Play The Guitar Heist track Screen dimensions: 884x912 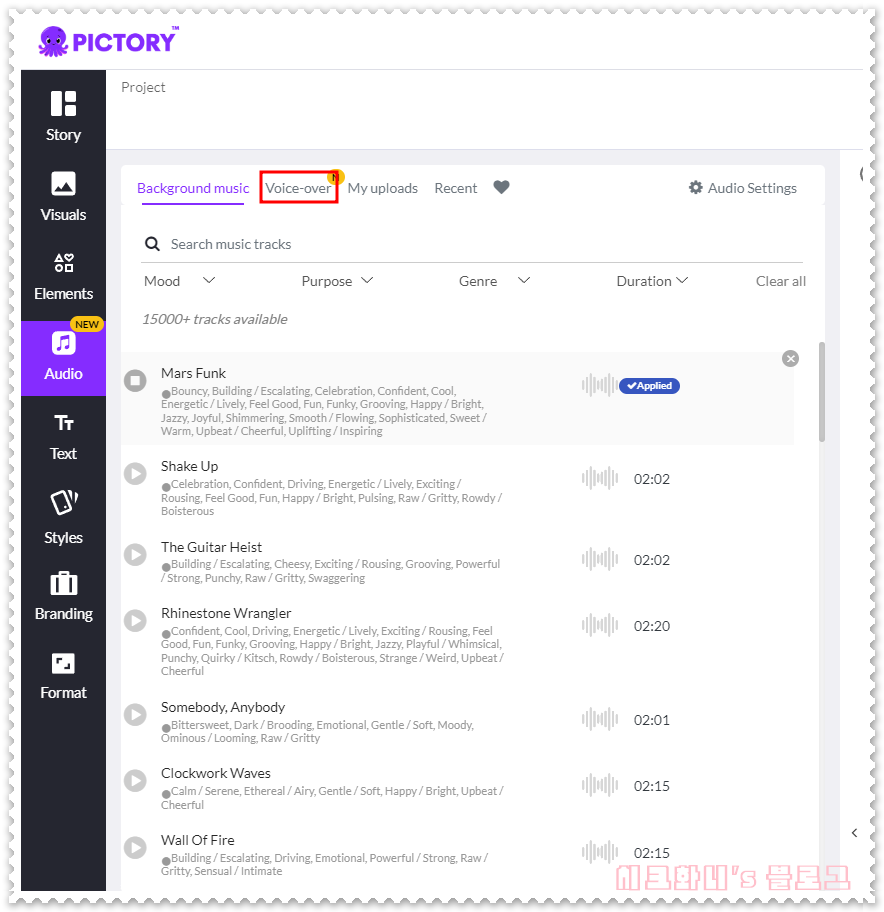coord(135,554)
